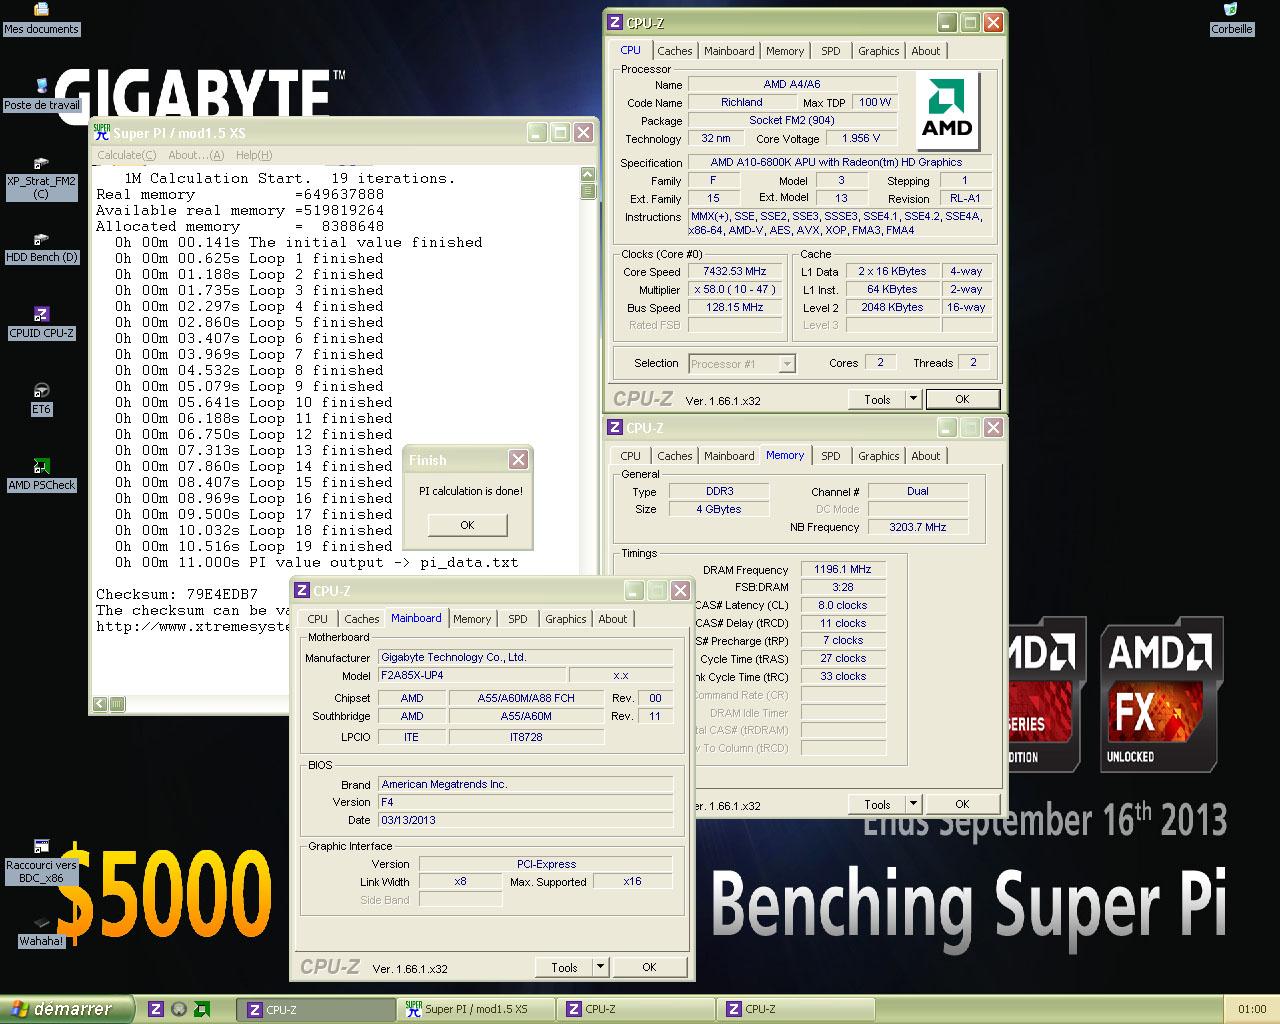
Task: Open Corbeille recycle bin icon
Action: [x=1231, y=18]
